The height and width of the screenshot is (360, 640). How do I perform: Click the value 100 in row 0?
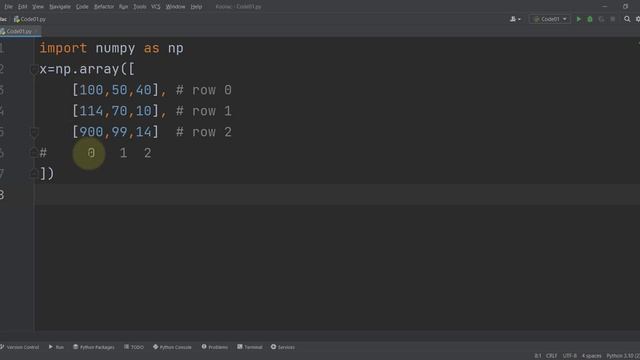coord(91,90)
